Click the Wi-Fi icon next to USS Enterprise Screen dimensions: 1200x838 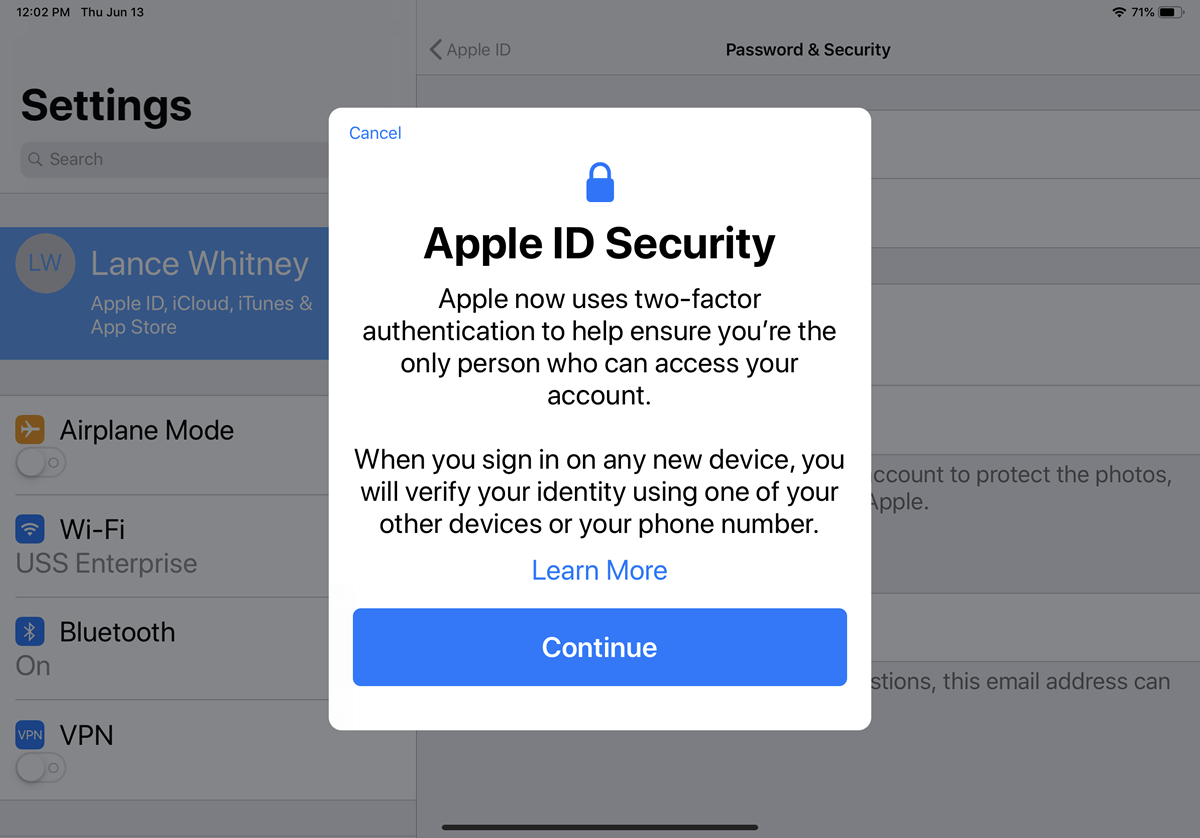(32, 529)
